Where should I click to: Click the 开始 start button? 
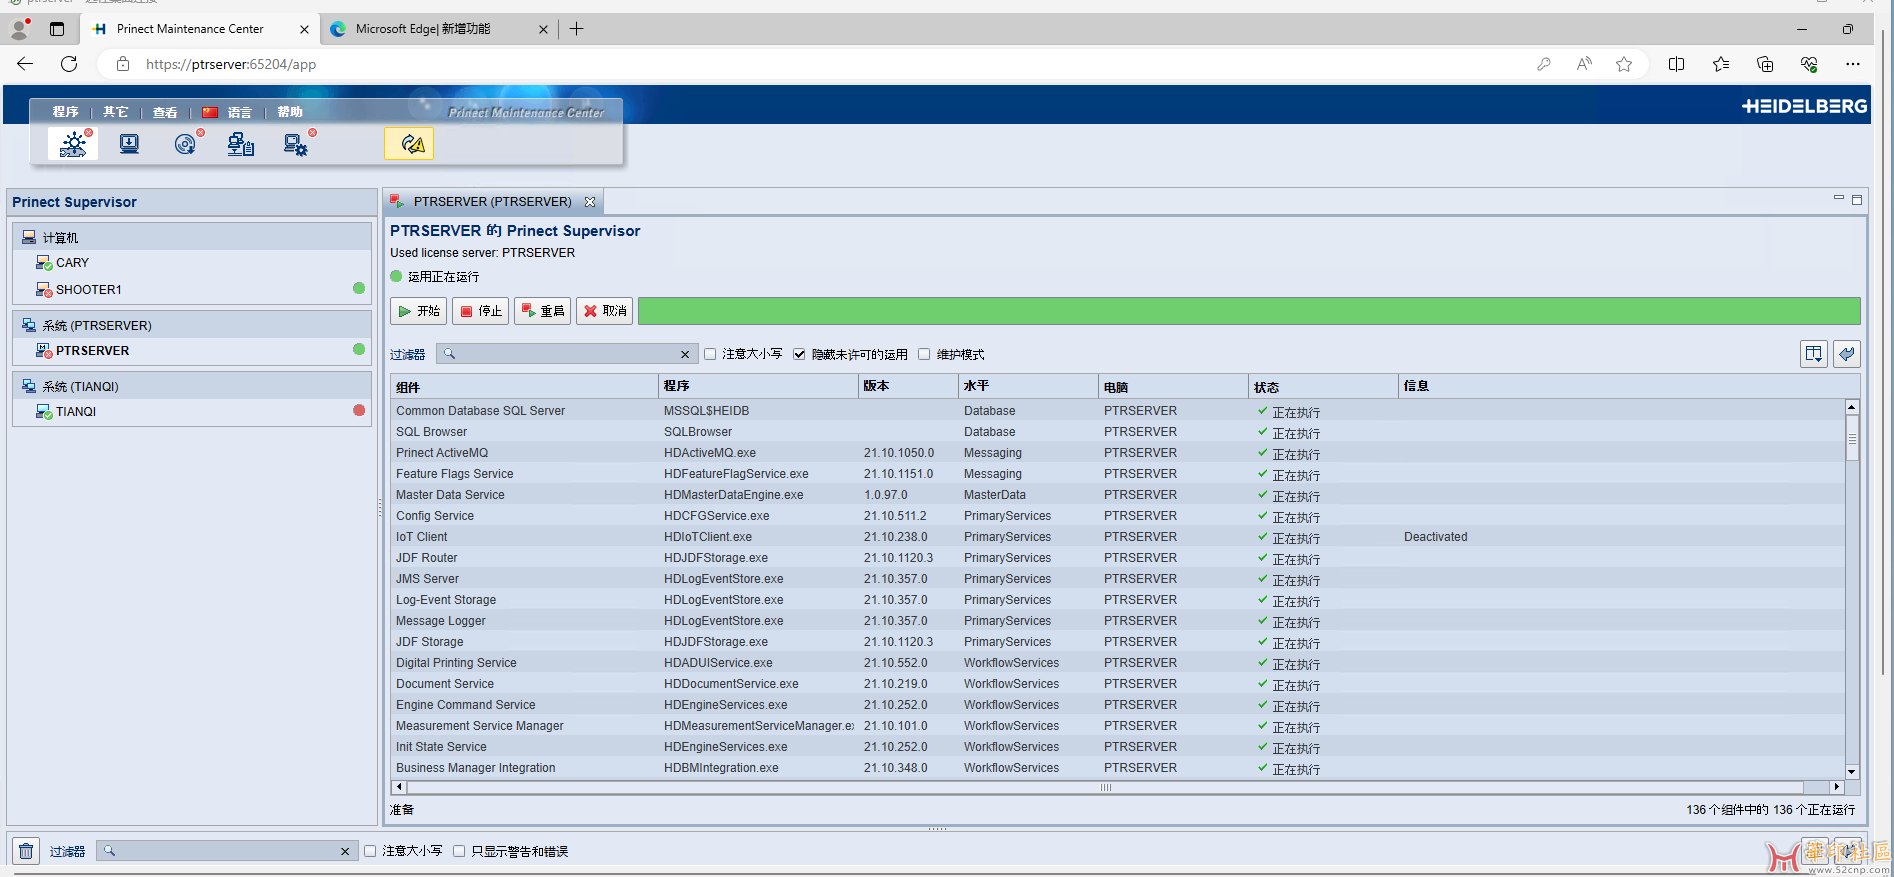click(418, 311)
